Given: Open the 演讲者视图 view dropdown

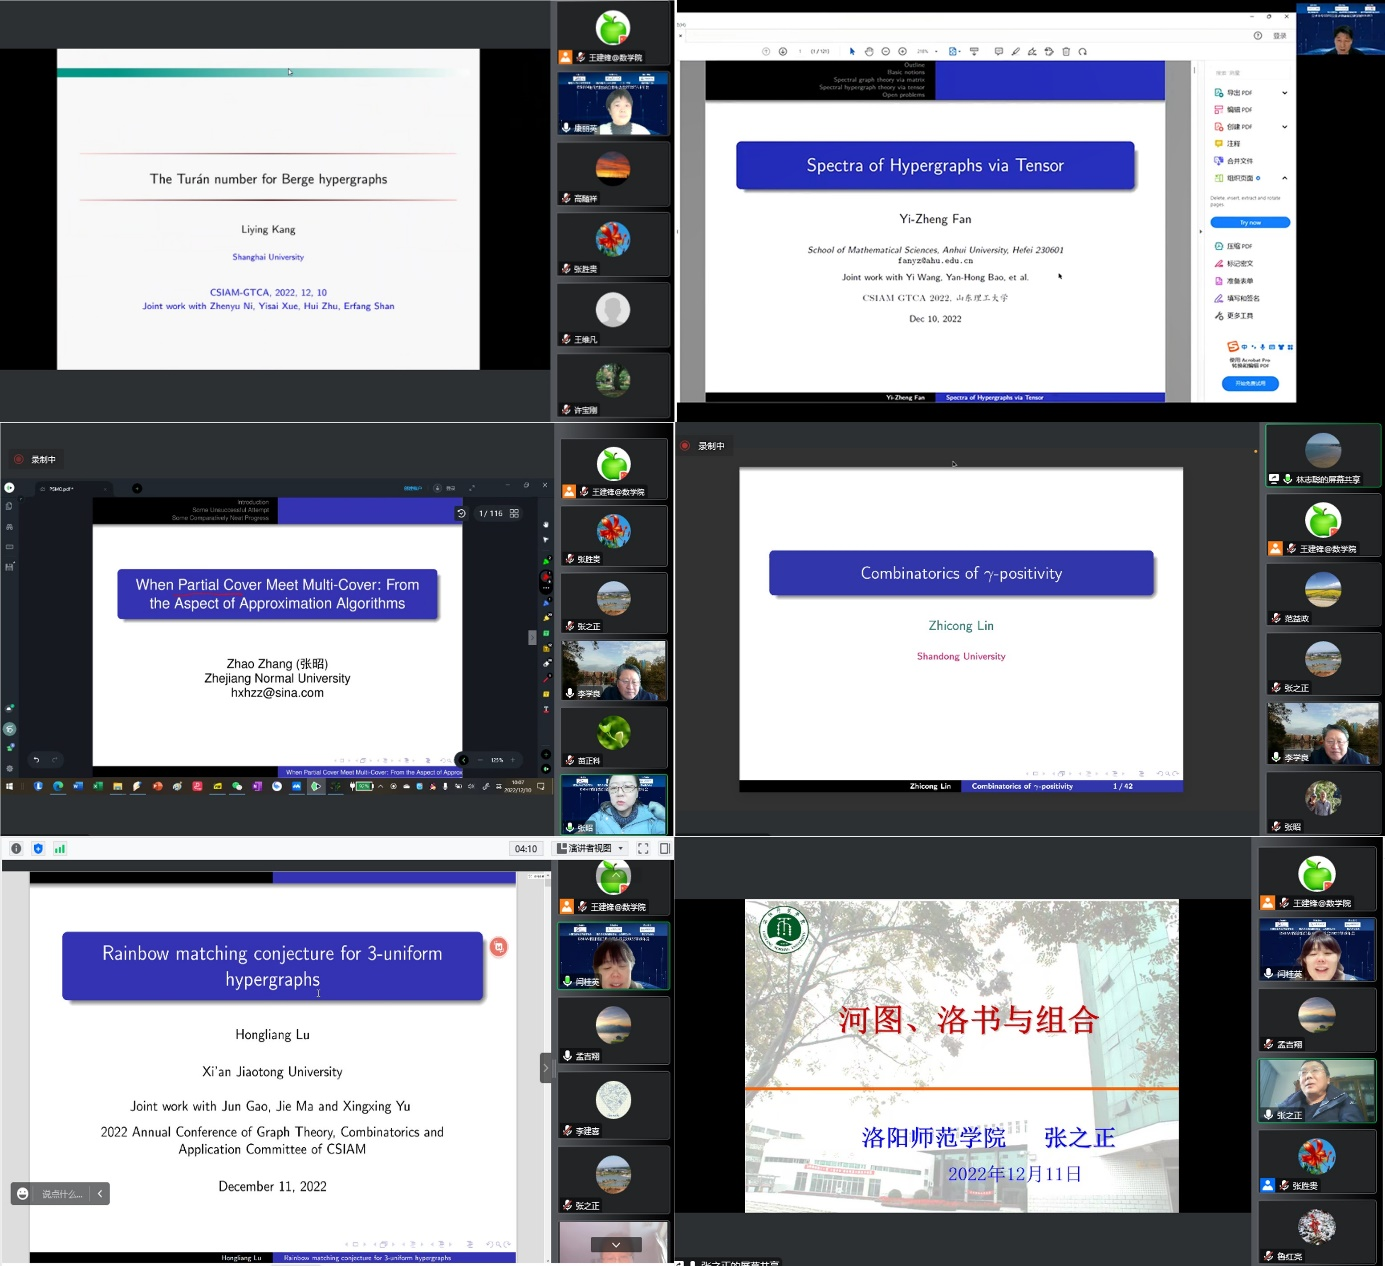Looking at the screenshot, I should 591,848.
